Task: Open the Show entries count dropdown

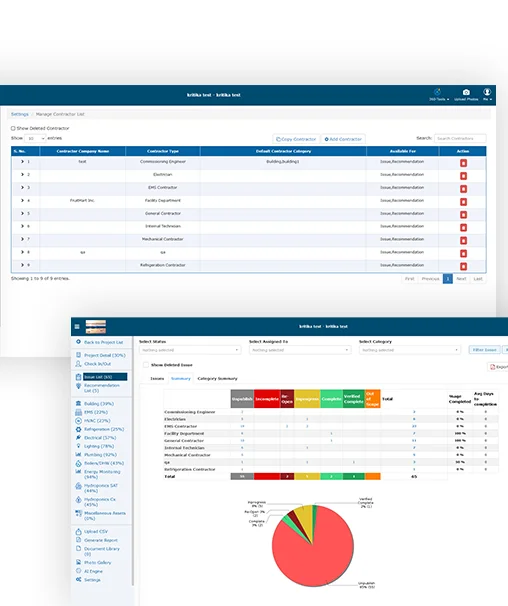Action: point(35,138)
